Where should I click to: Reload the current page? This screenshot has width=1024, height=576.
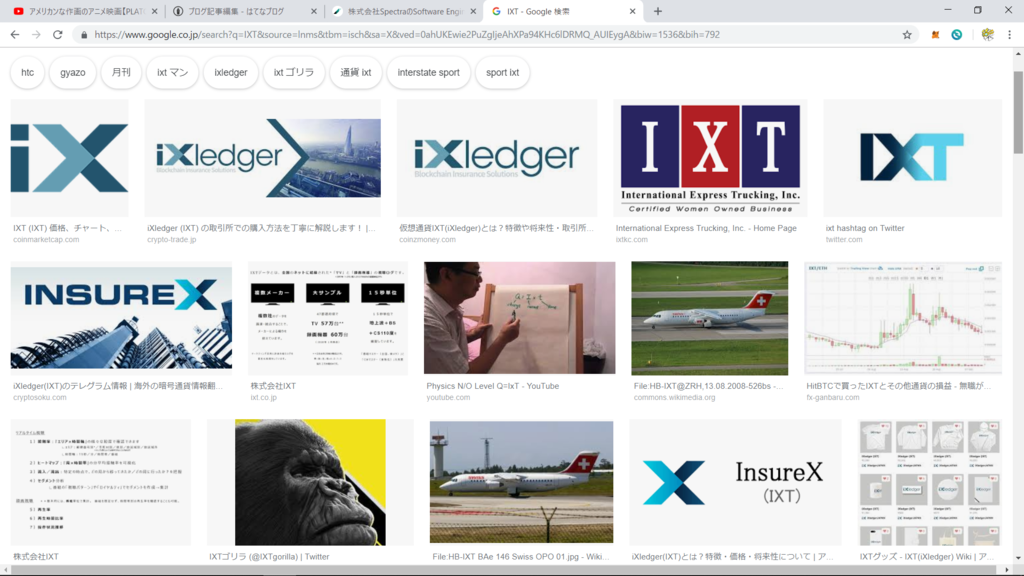tap(57, 35)
